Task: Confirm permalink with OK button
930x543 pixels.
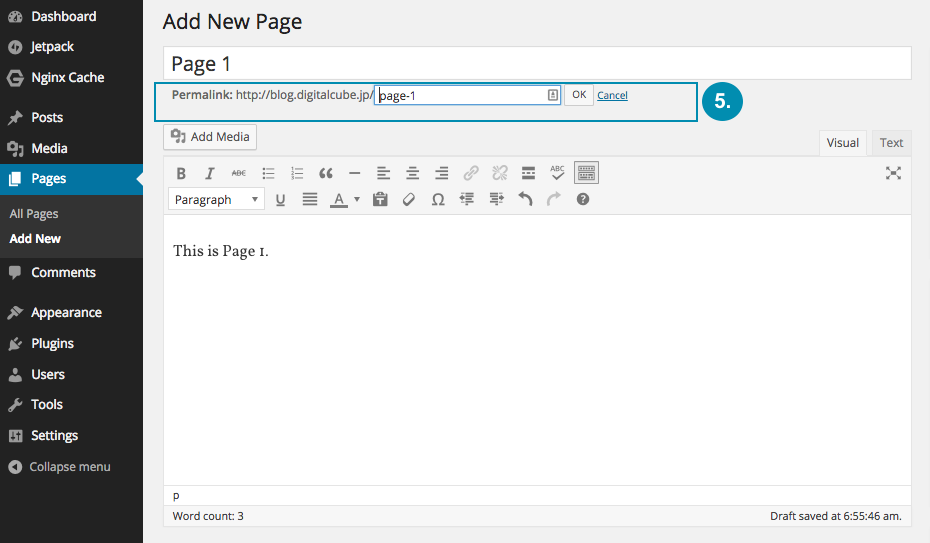Action: point(579,95)
